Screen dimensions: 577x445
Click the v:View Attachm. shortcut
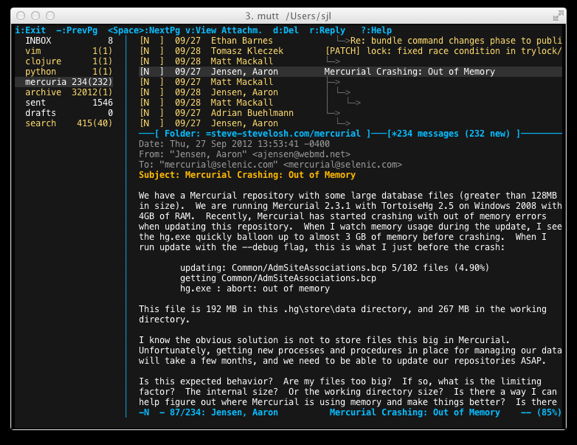point(223,30)
